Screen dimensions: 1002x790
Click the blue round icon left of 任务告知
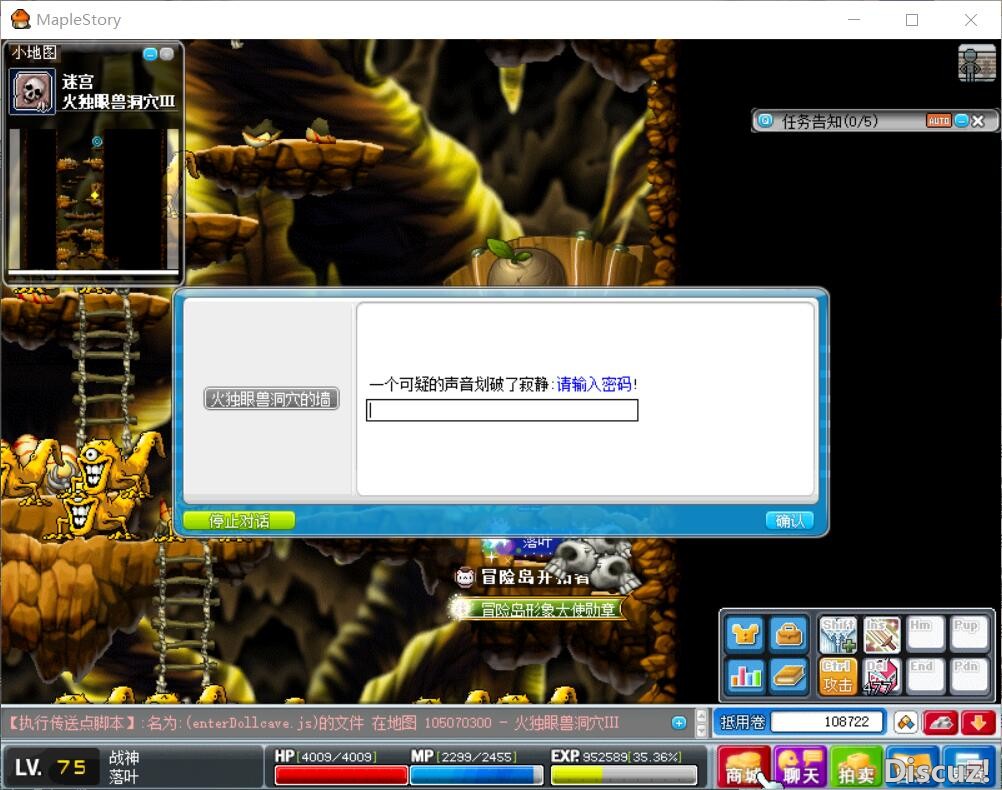(765, 120)
